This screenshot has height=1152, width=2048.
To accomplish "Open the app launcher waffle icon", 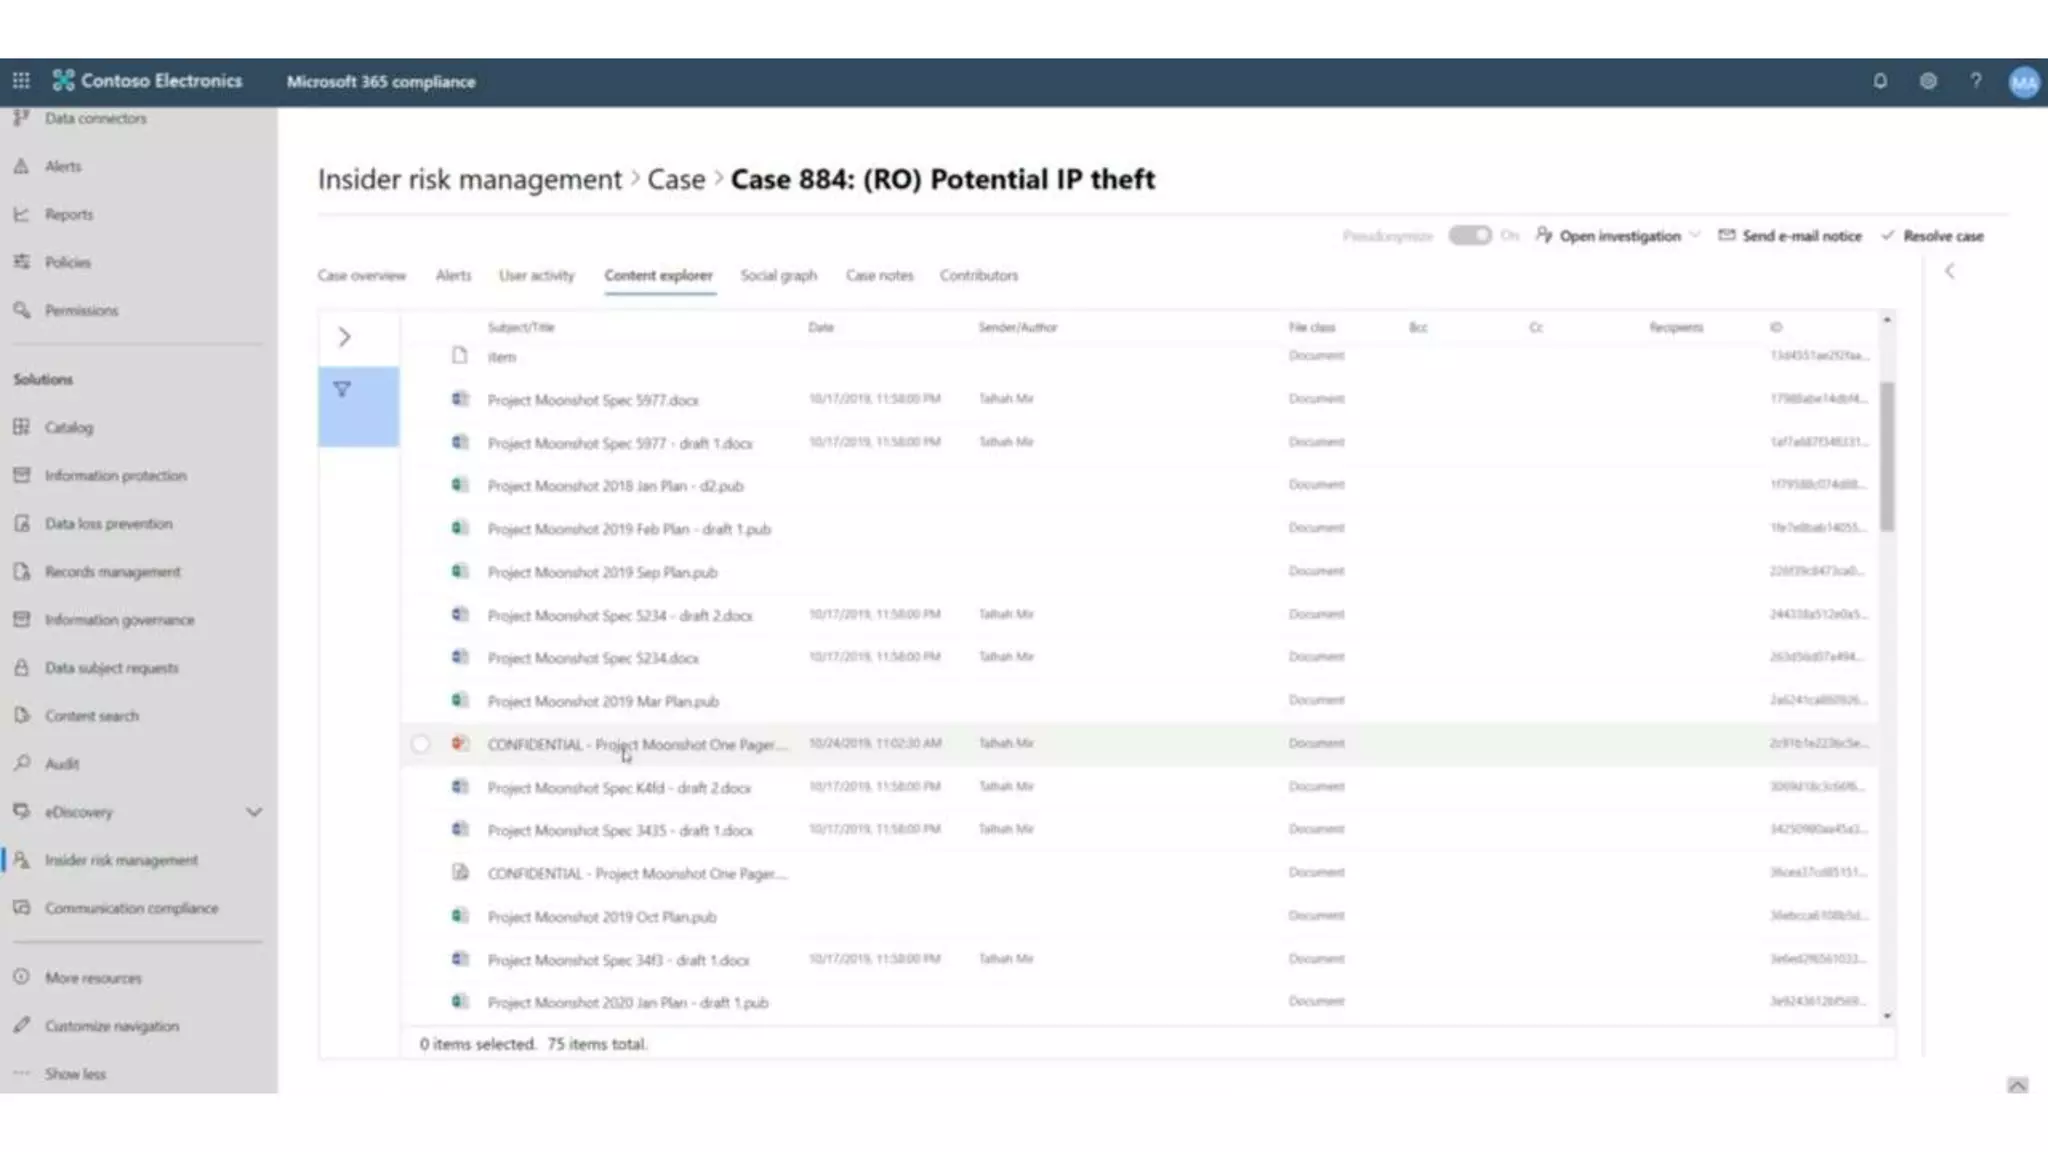I will coord(21,81).
